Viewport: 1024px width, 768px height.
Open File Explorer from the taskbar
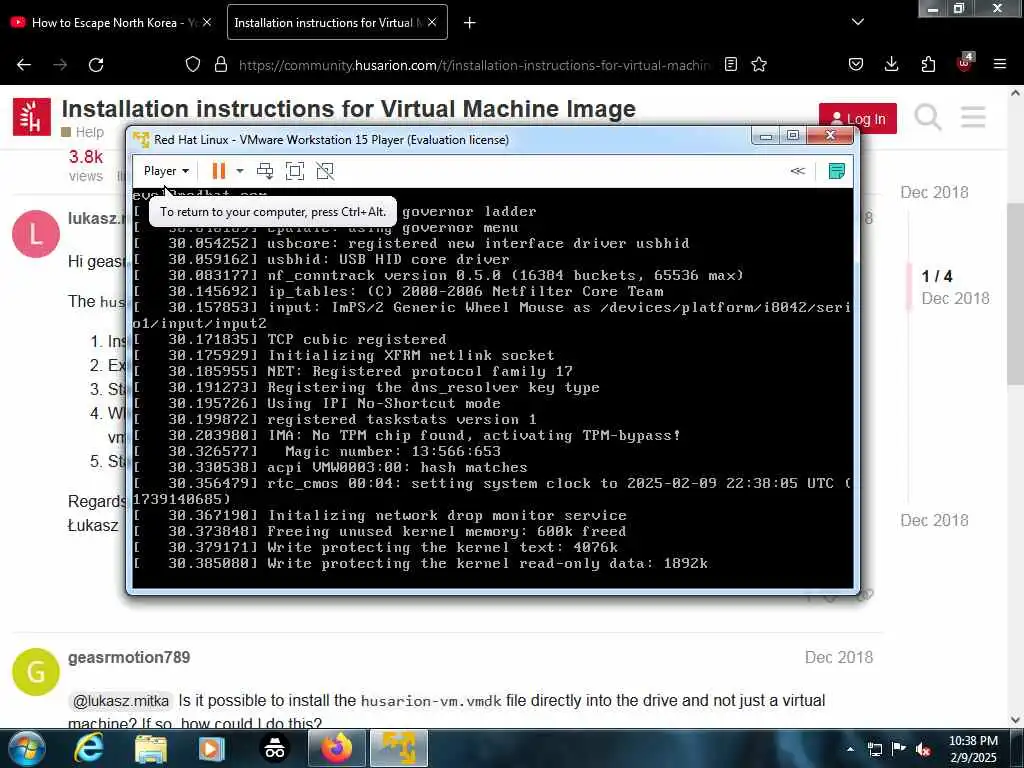coord(151,748)
